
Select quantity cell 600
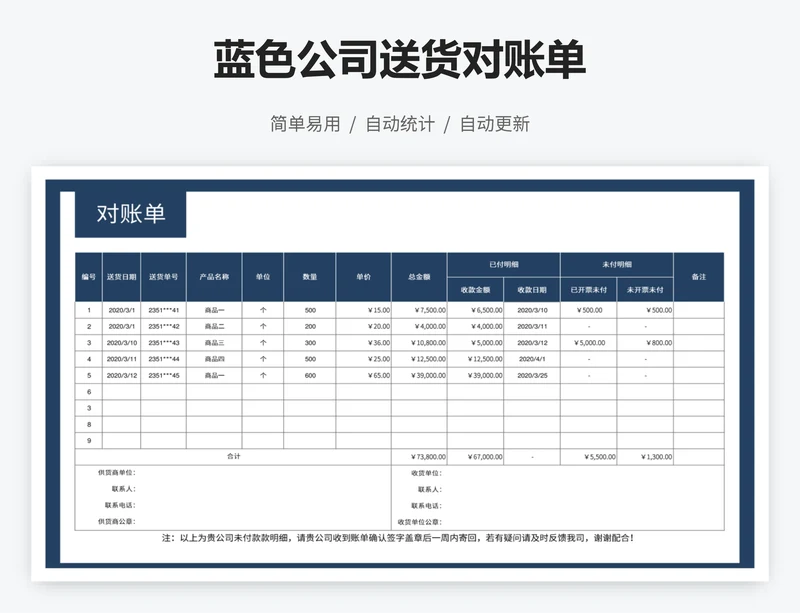point(310,376)
